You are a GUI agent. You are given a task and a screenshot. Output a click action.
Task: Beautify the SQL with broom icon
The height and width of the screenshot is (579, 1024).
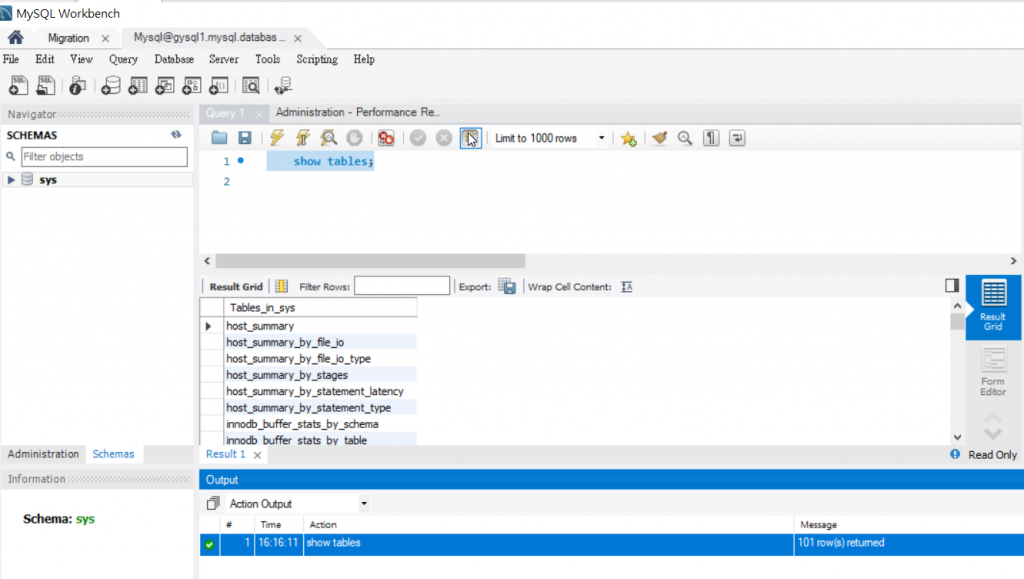(660, 138)
